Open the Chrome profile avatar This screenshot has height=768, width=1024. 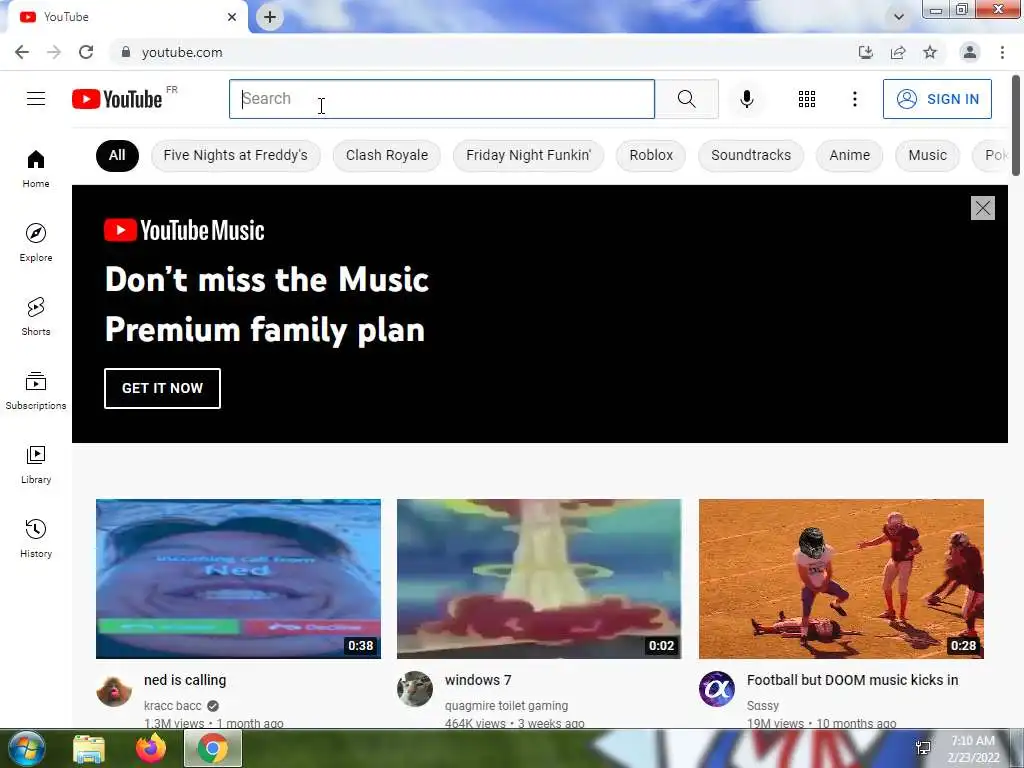970,52
